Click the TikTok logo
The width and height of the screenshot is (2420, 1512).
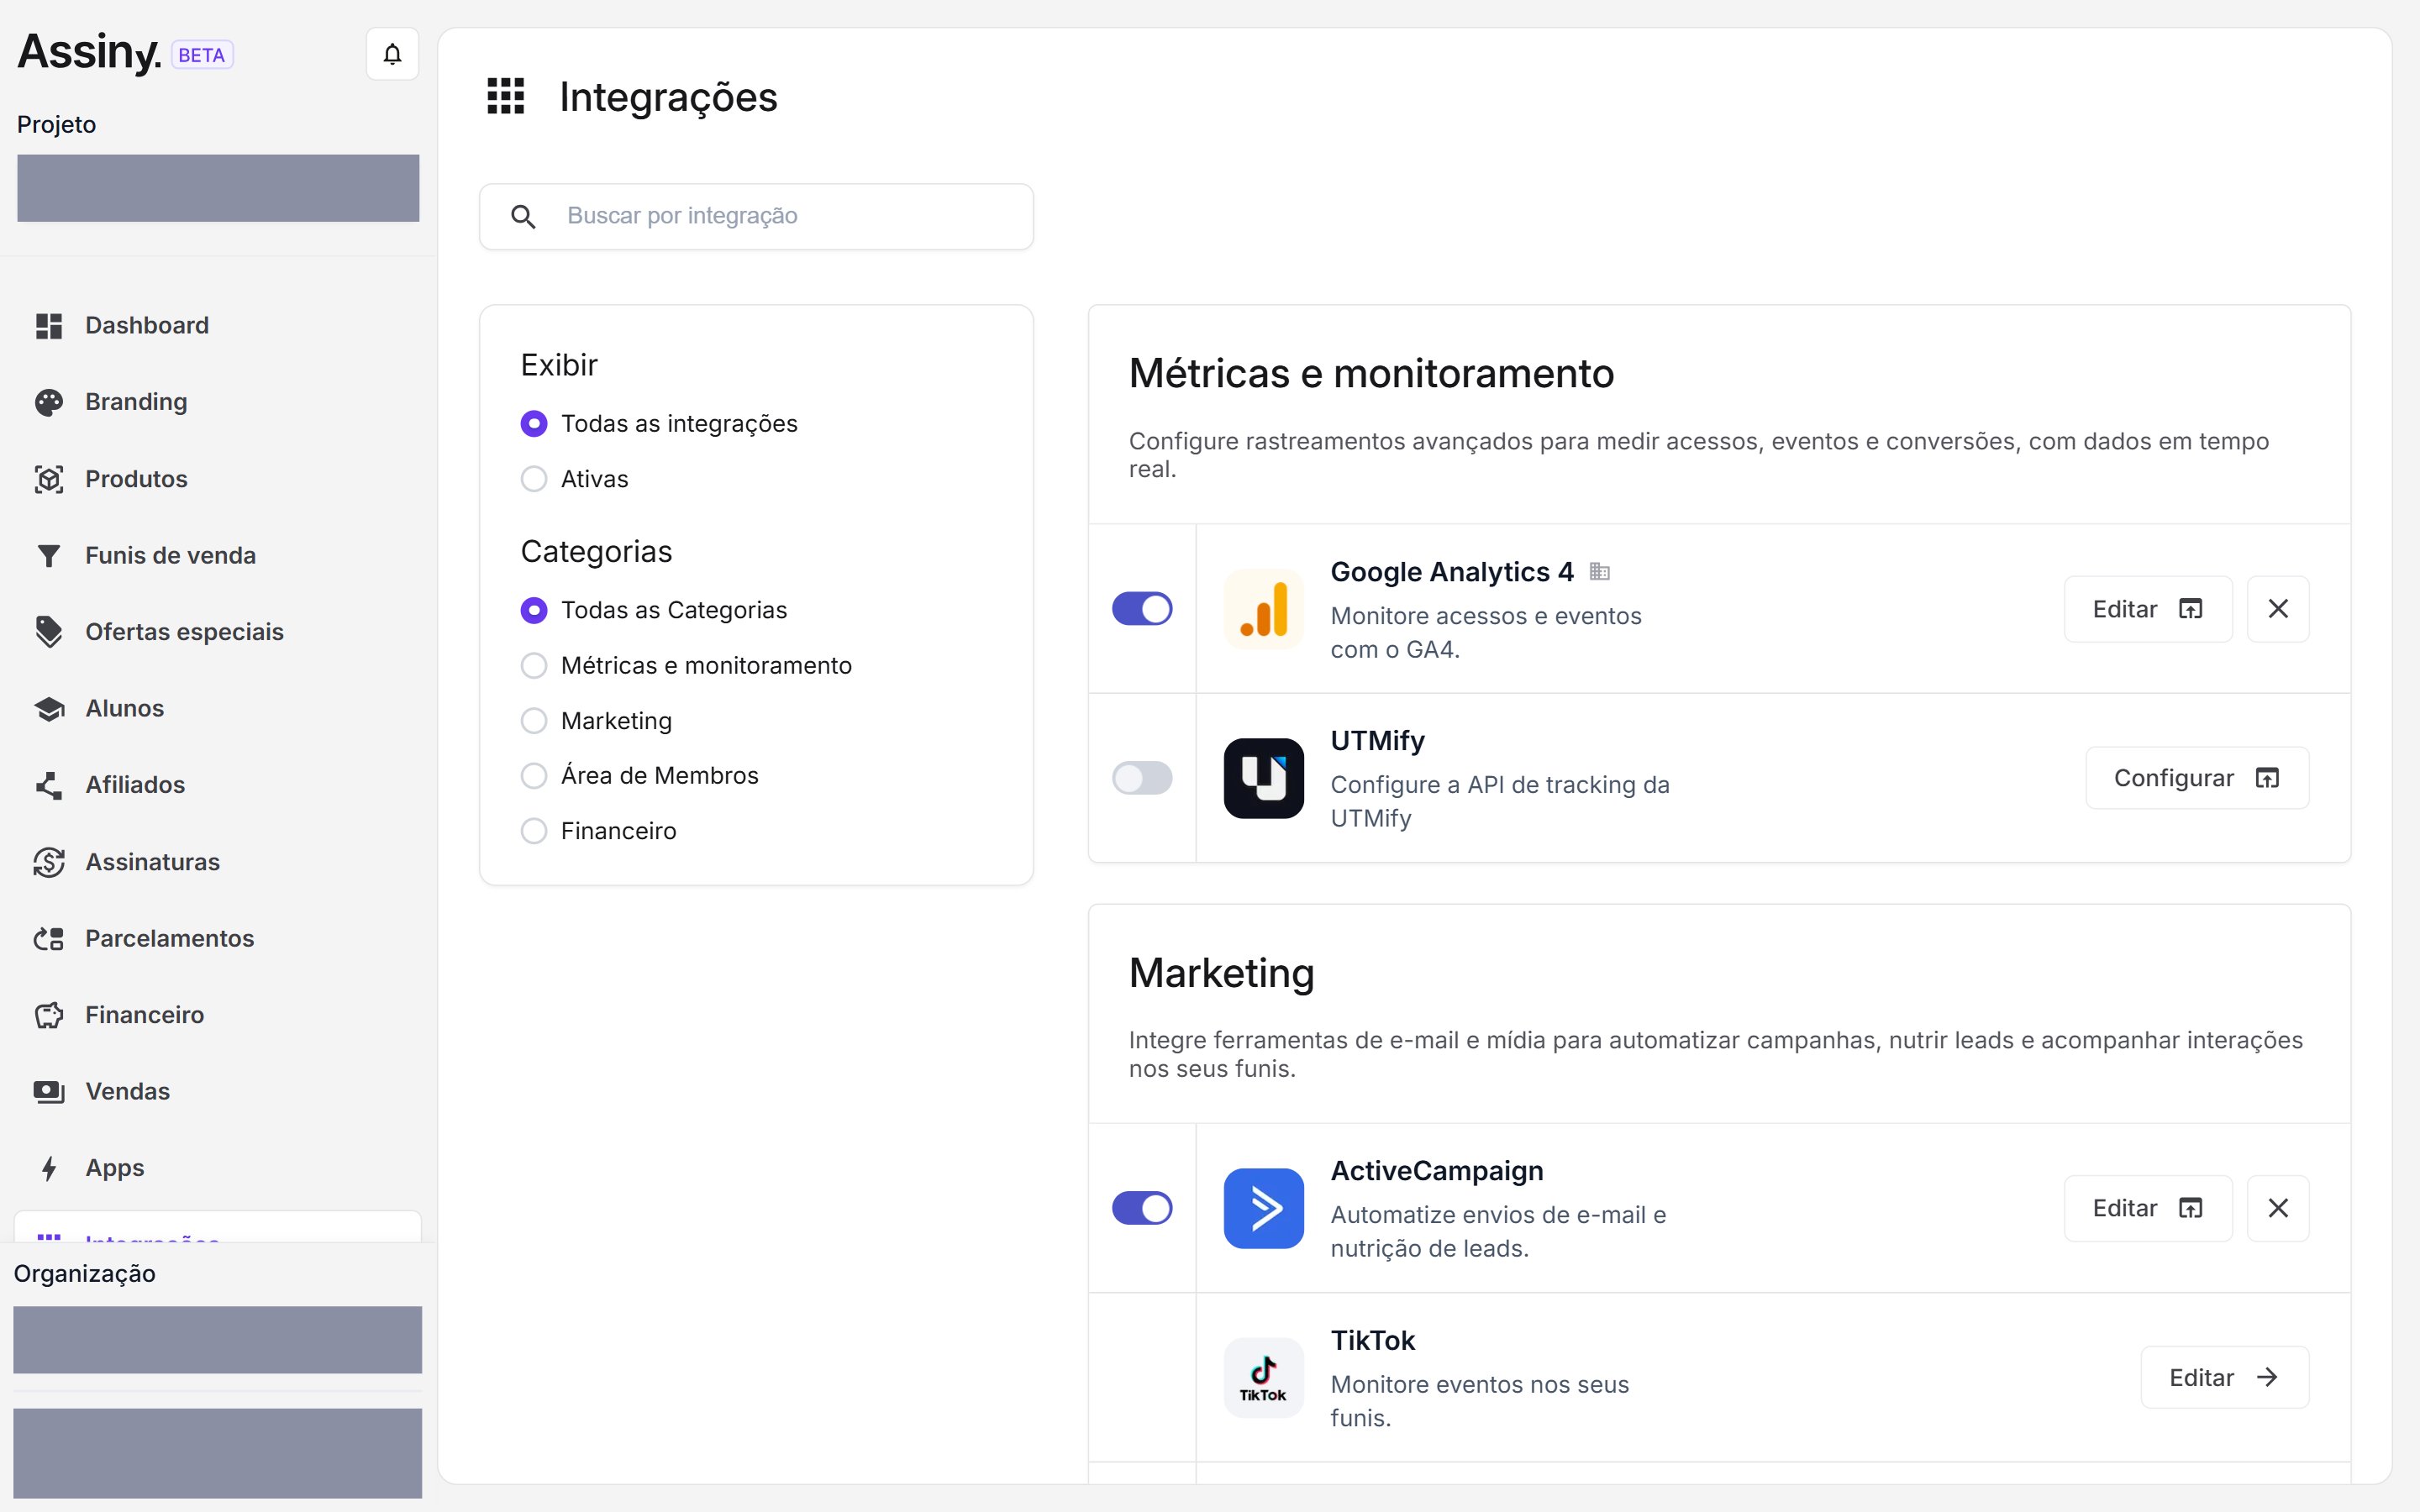coord(1264,1378)
